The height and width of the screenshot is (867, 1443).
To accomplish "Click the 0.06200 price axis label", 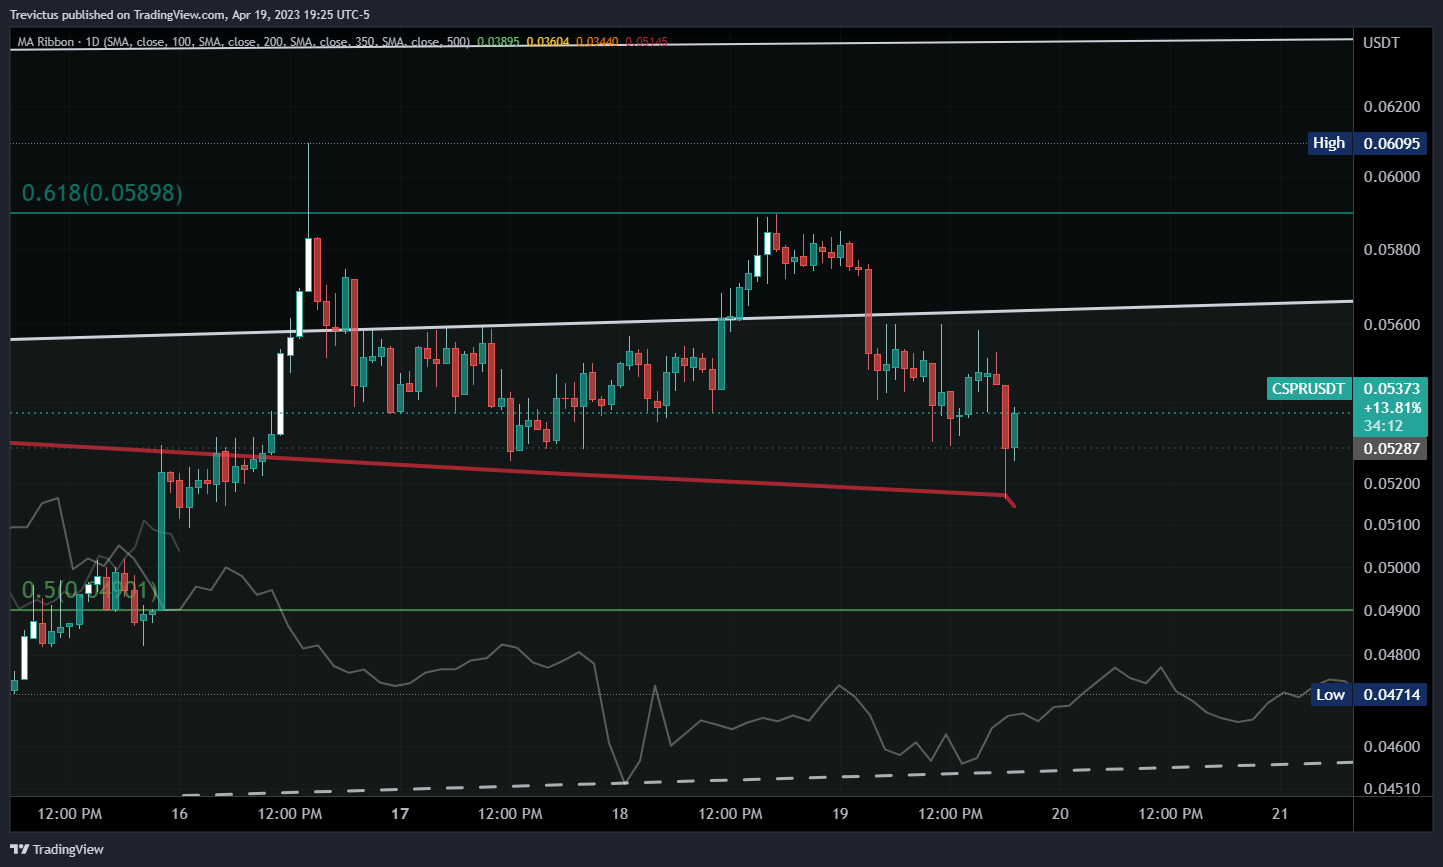I will 1392,106.
